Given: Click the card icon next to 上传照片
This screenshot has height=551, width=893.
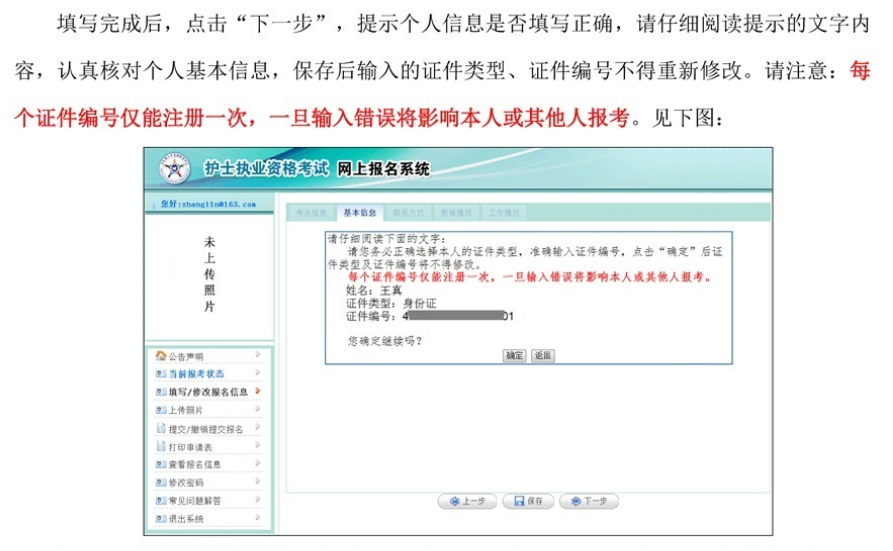Looking at the screenshot, I should pos(160,410).
